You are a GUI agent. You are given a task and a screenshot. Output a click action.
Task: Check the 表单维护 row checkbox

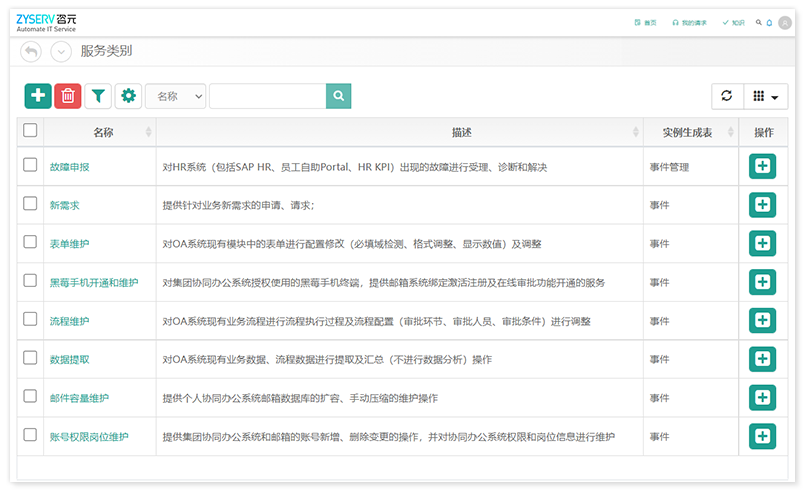pos(30,242)
